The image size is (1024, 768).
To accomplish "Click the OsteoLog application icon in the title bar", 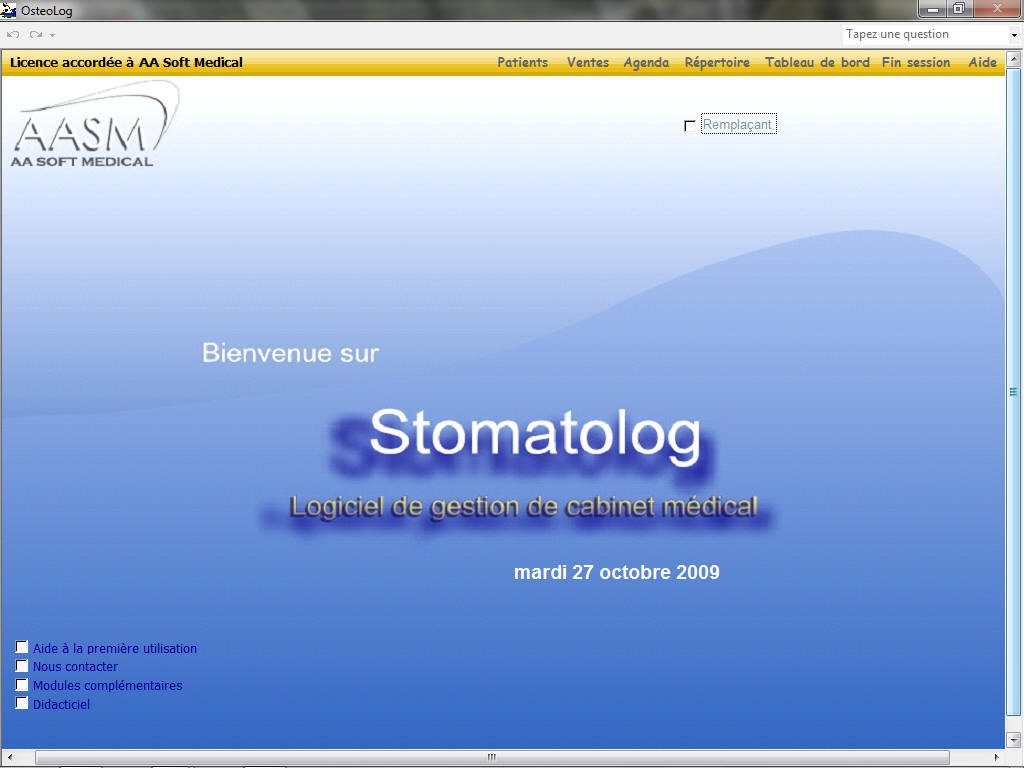I will pos(8,10).
